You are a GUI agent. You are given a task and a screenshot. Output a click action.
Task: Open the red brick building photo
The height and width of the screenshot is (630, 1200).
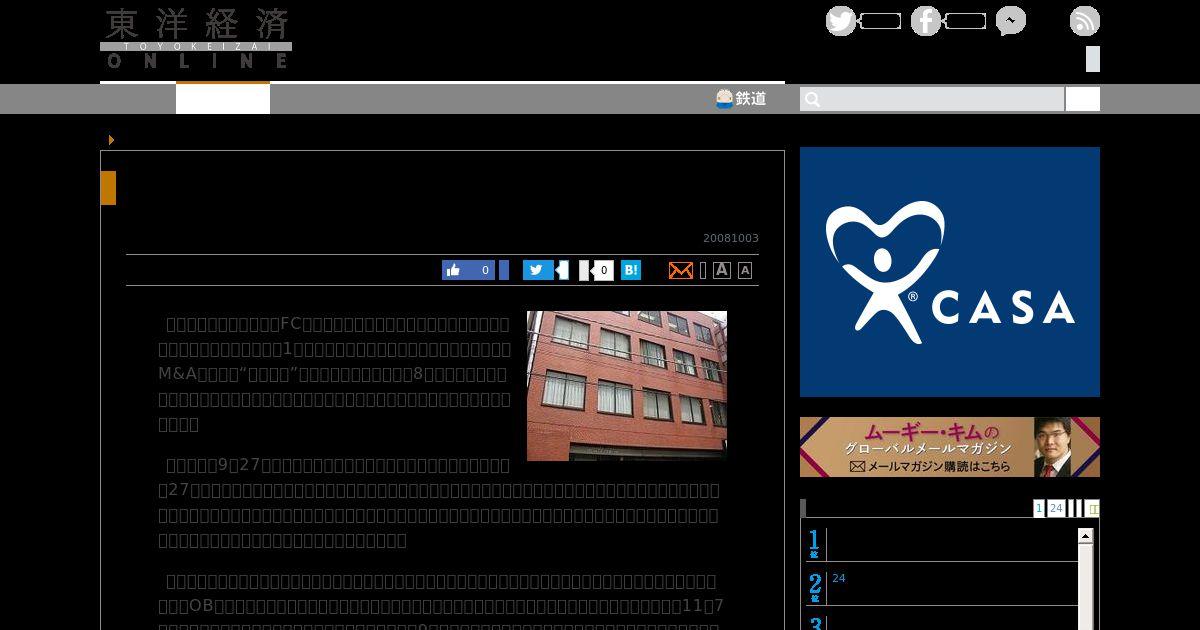point(627,386)
